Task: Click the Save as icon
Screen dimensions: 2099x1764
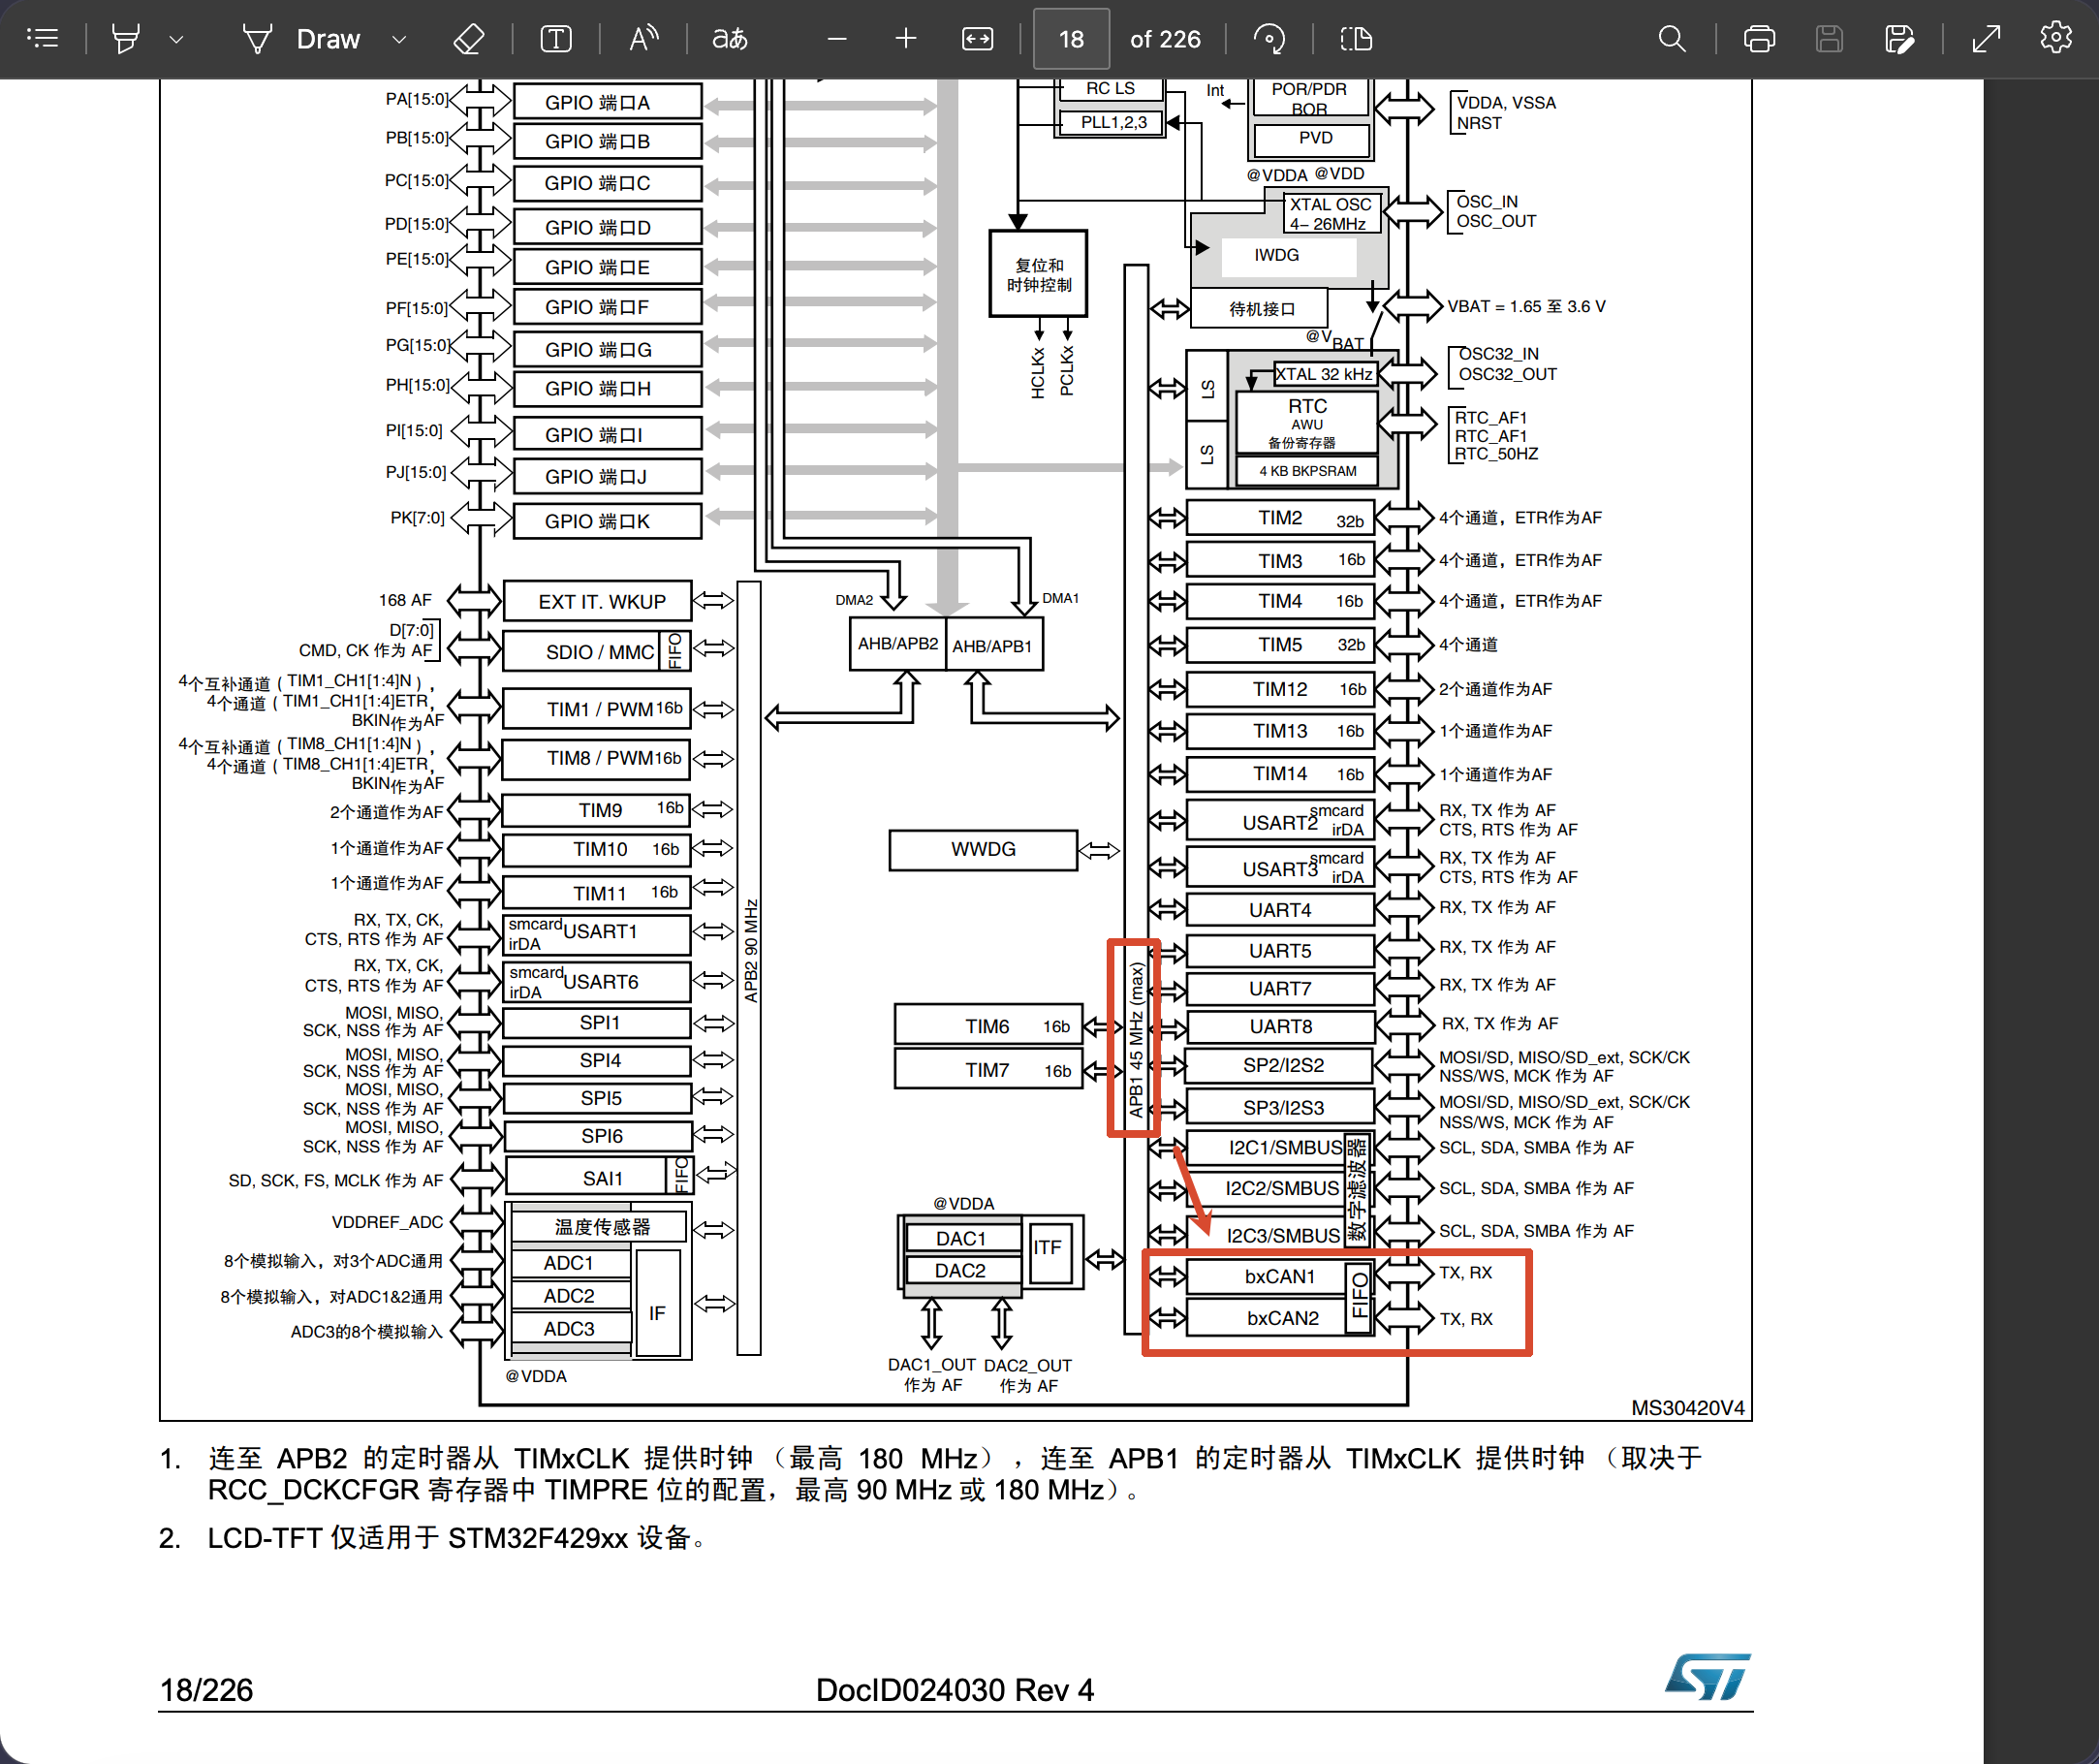Action: click(x=1899, y=39)
